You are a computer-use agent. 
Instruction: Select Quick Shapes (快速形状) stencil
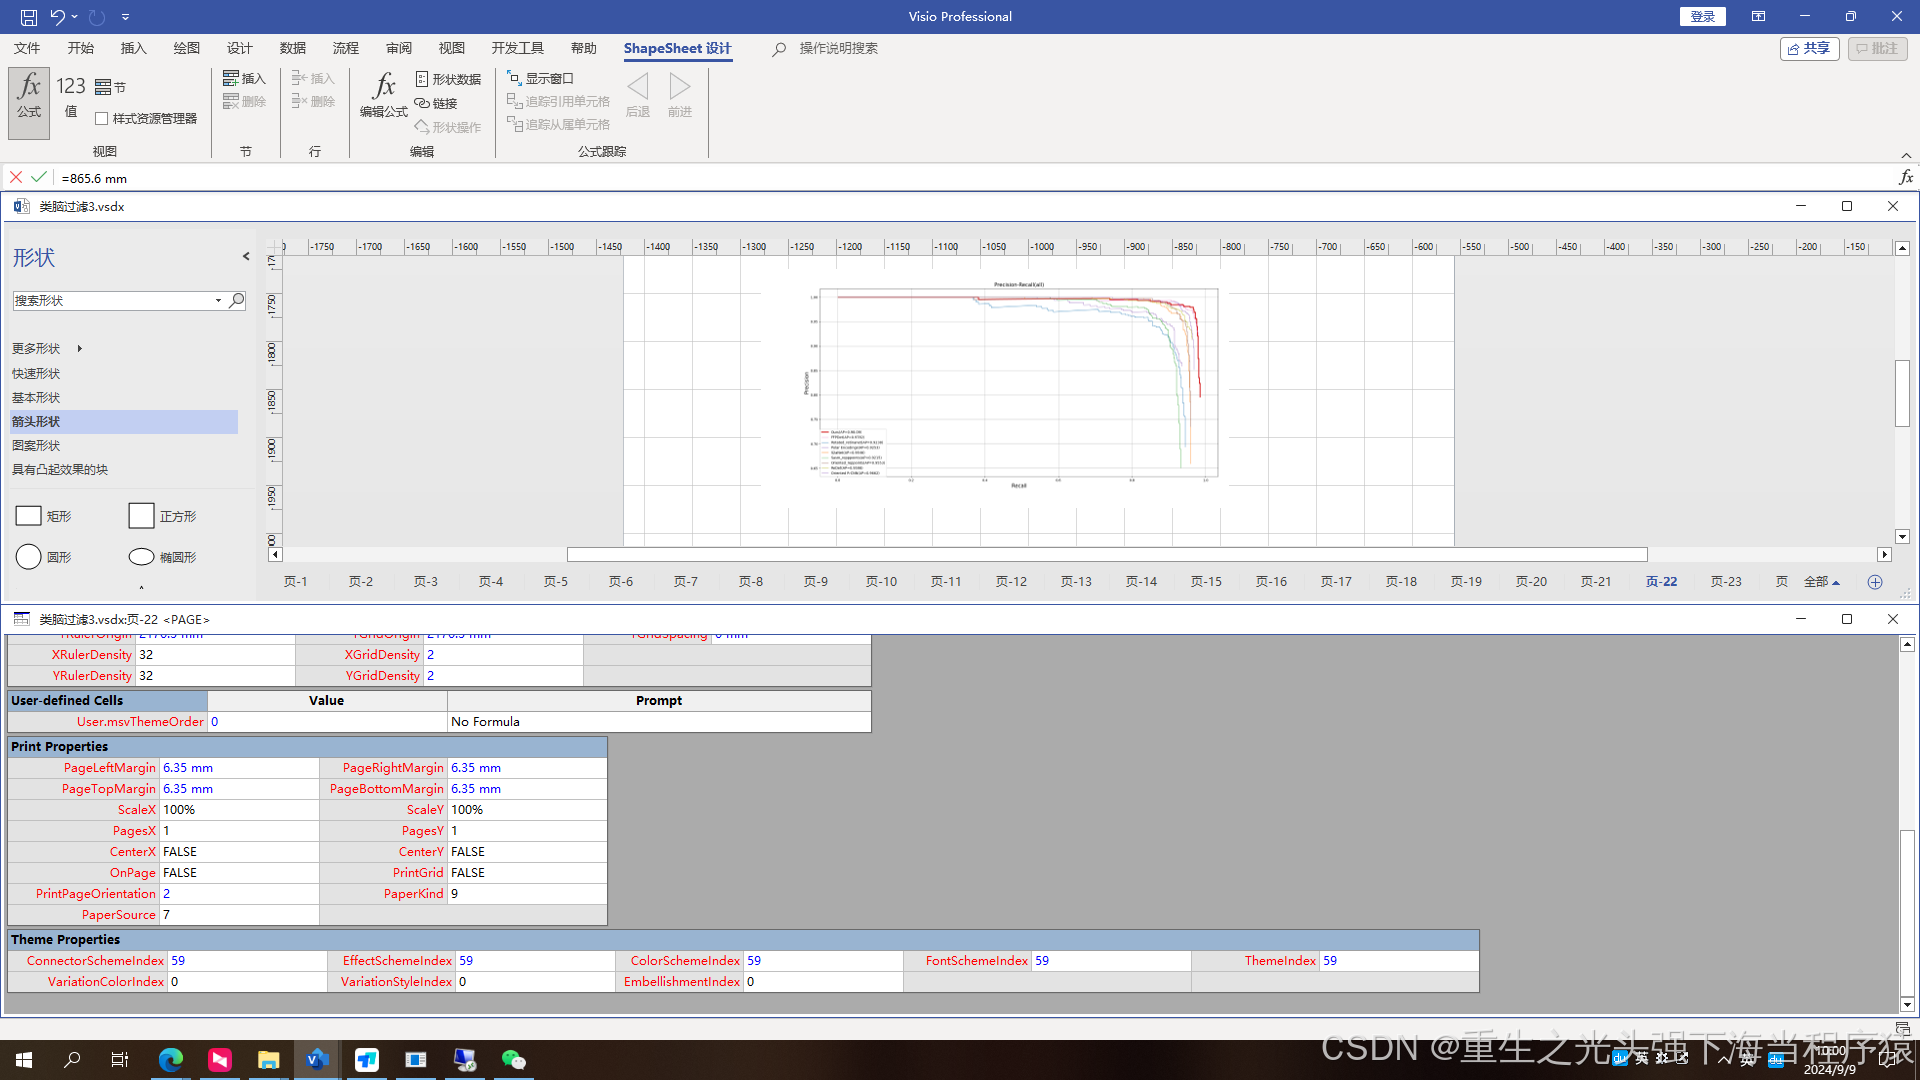click(36, 373)
